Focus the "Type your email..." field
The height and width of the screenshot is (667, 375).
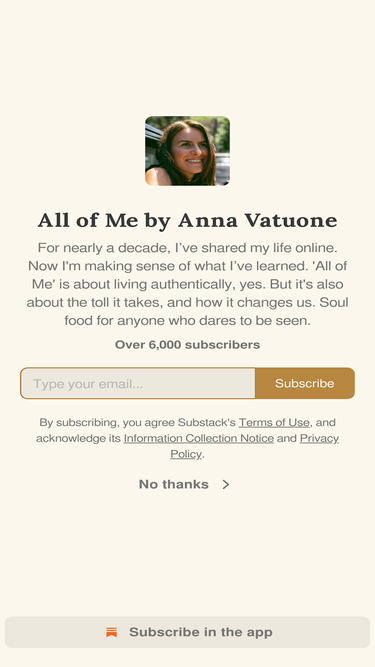click(x=138, y=384)
